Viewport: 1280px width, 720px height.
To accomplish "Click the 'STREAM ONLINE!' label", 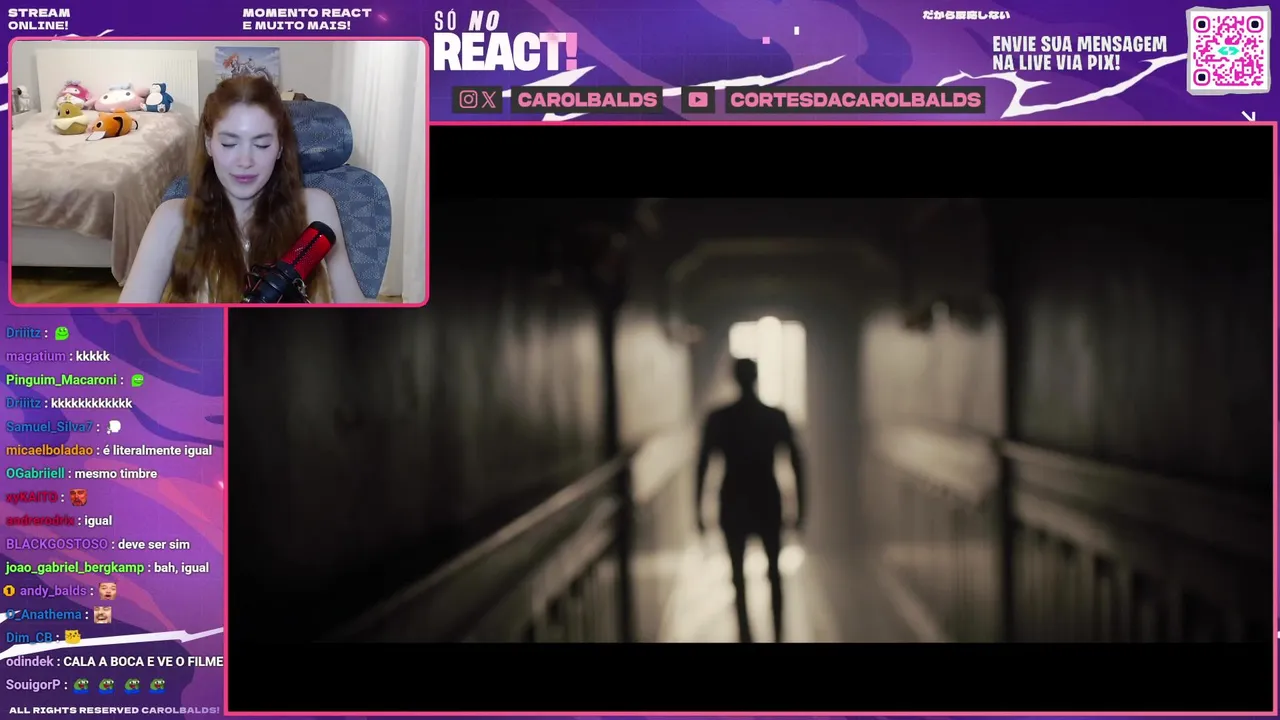I will (x=39, y=19).
